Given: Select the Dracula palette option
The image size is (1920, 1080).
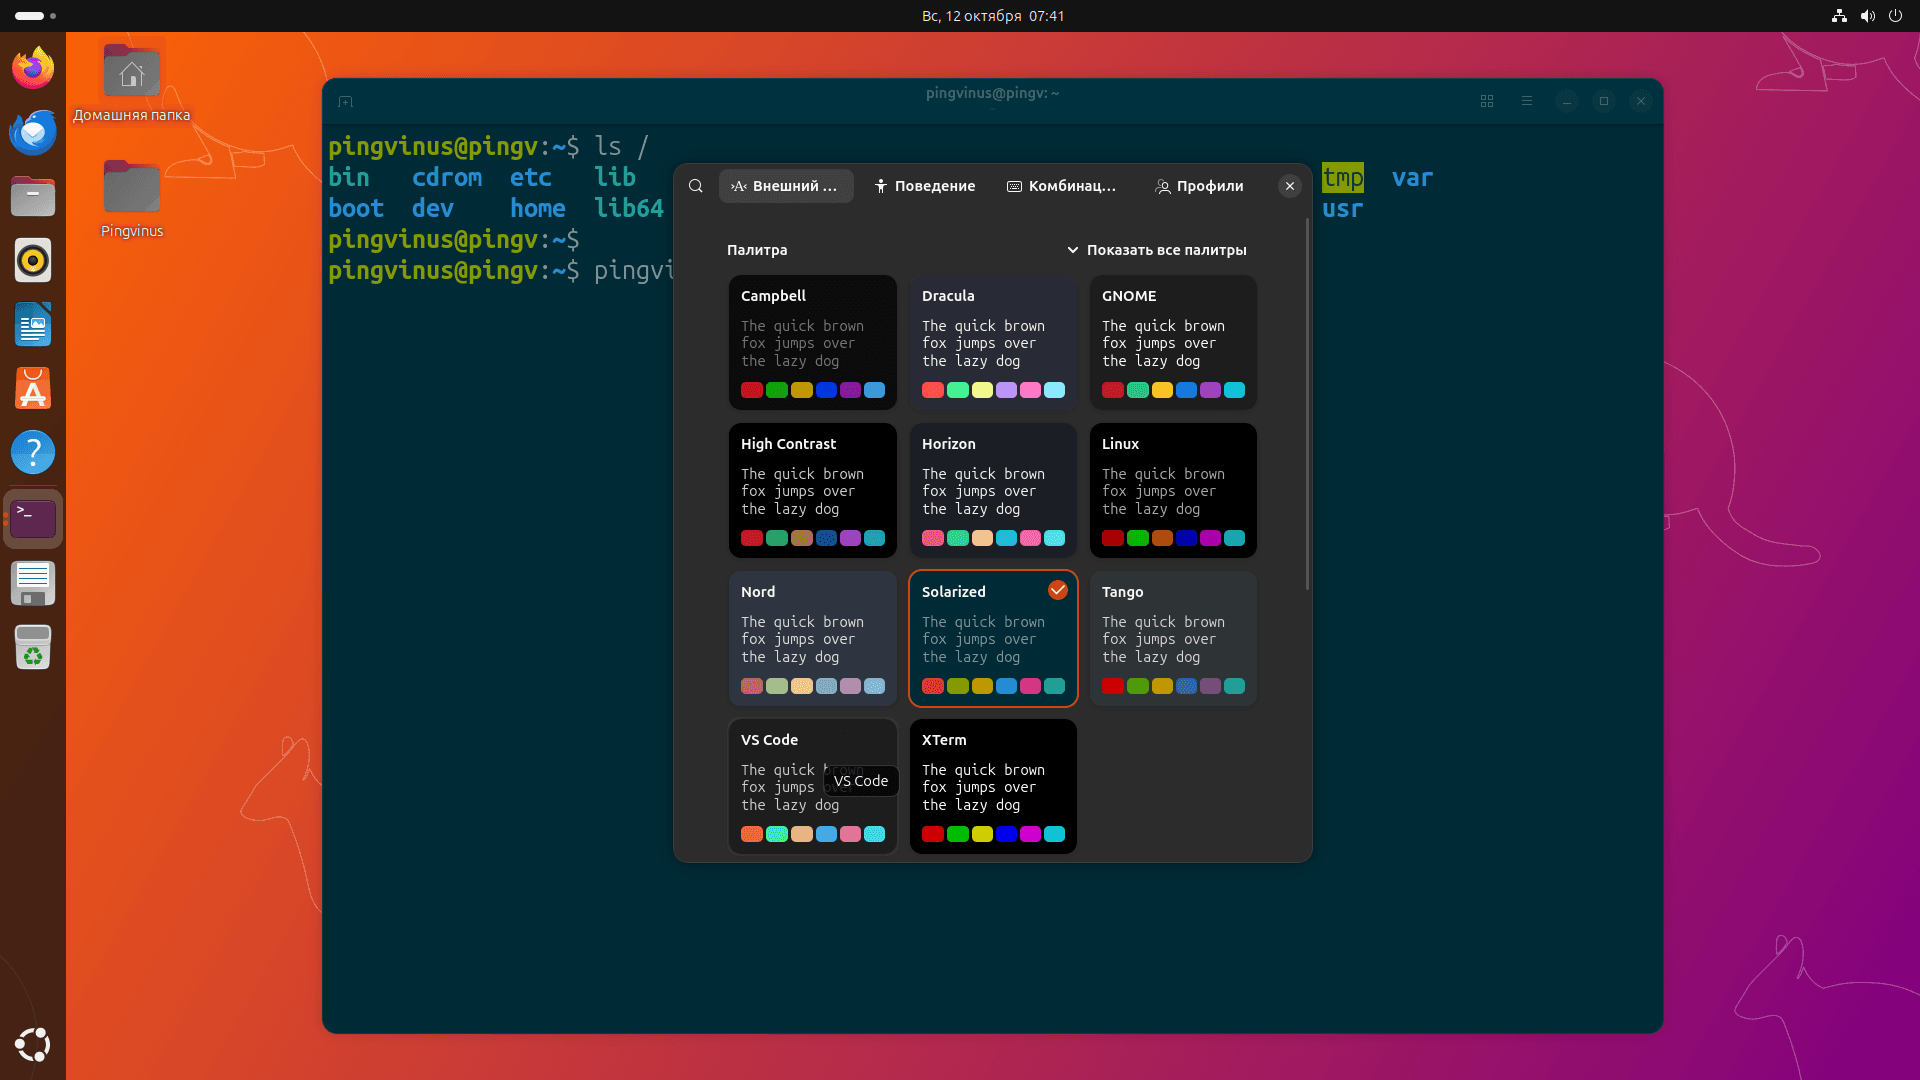Looking at the screenshot, I should 993,342.
